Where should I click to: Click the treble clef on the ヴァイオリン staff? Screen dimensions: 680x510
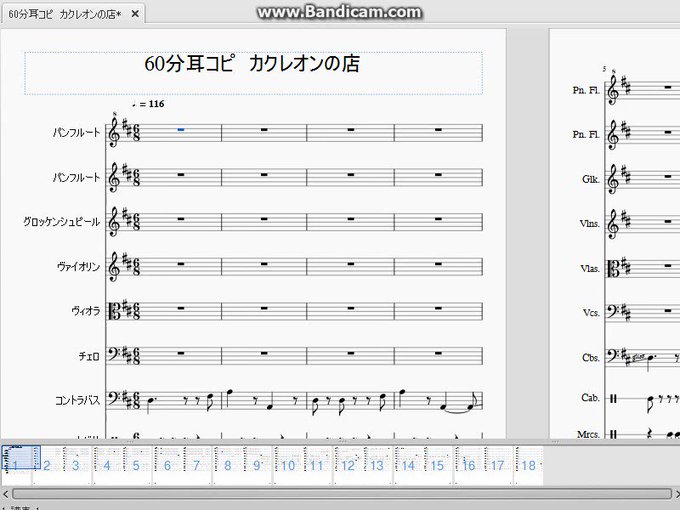coord(114,267)
